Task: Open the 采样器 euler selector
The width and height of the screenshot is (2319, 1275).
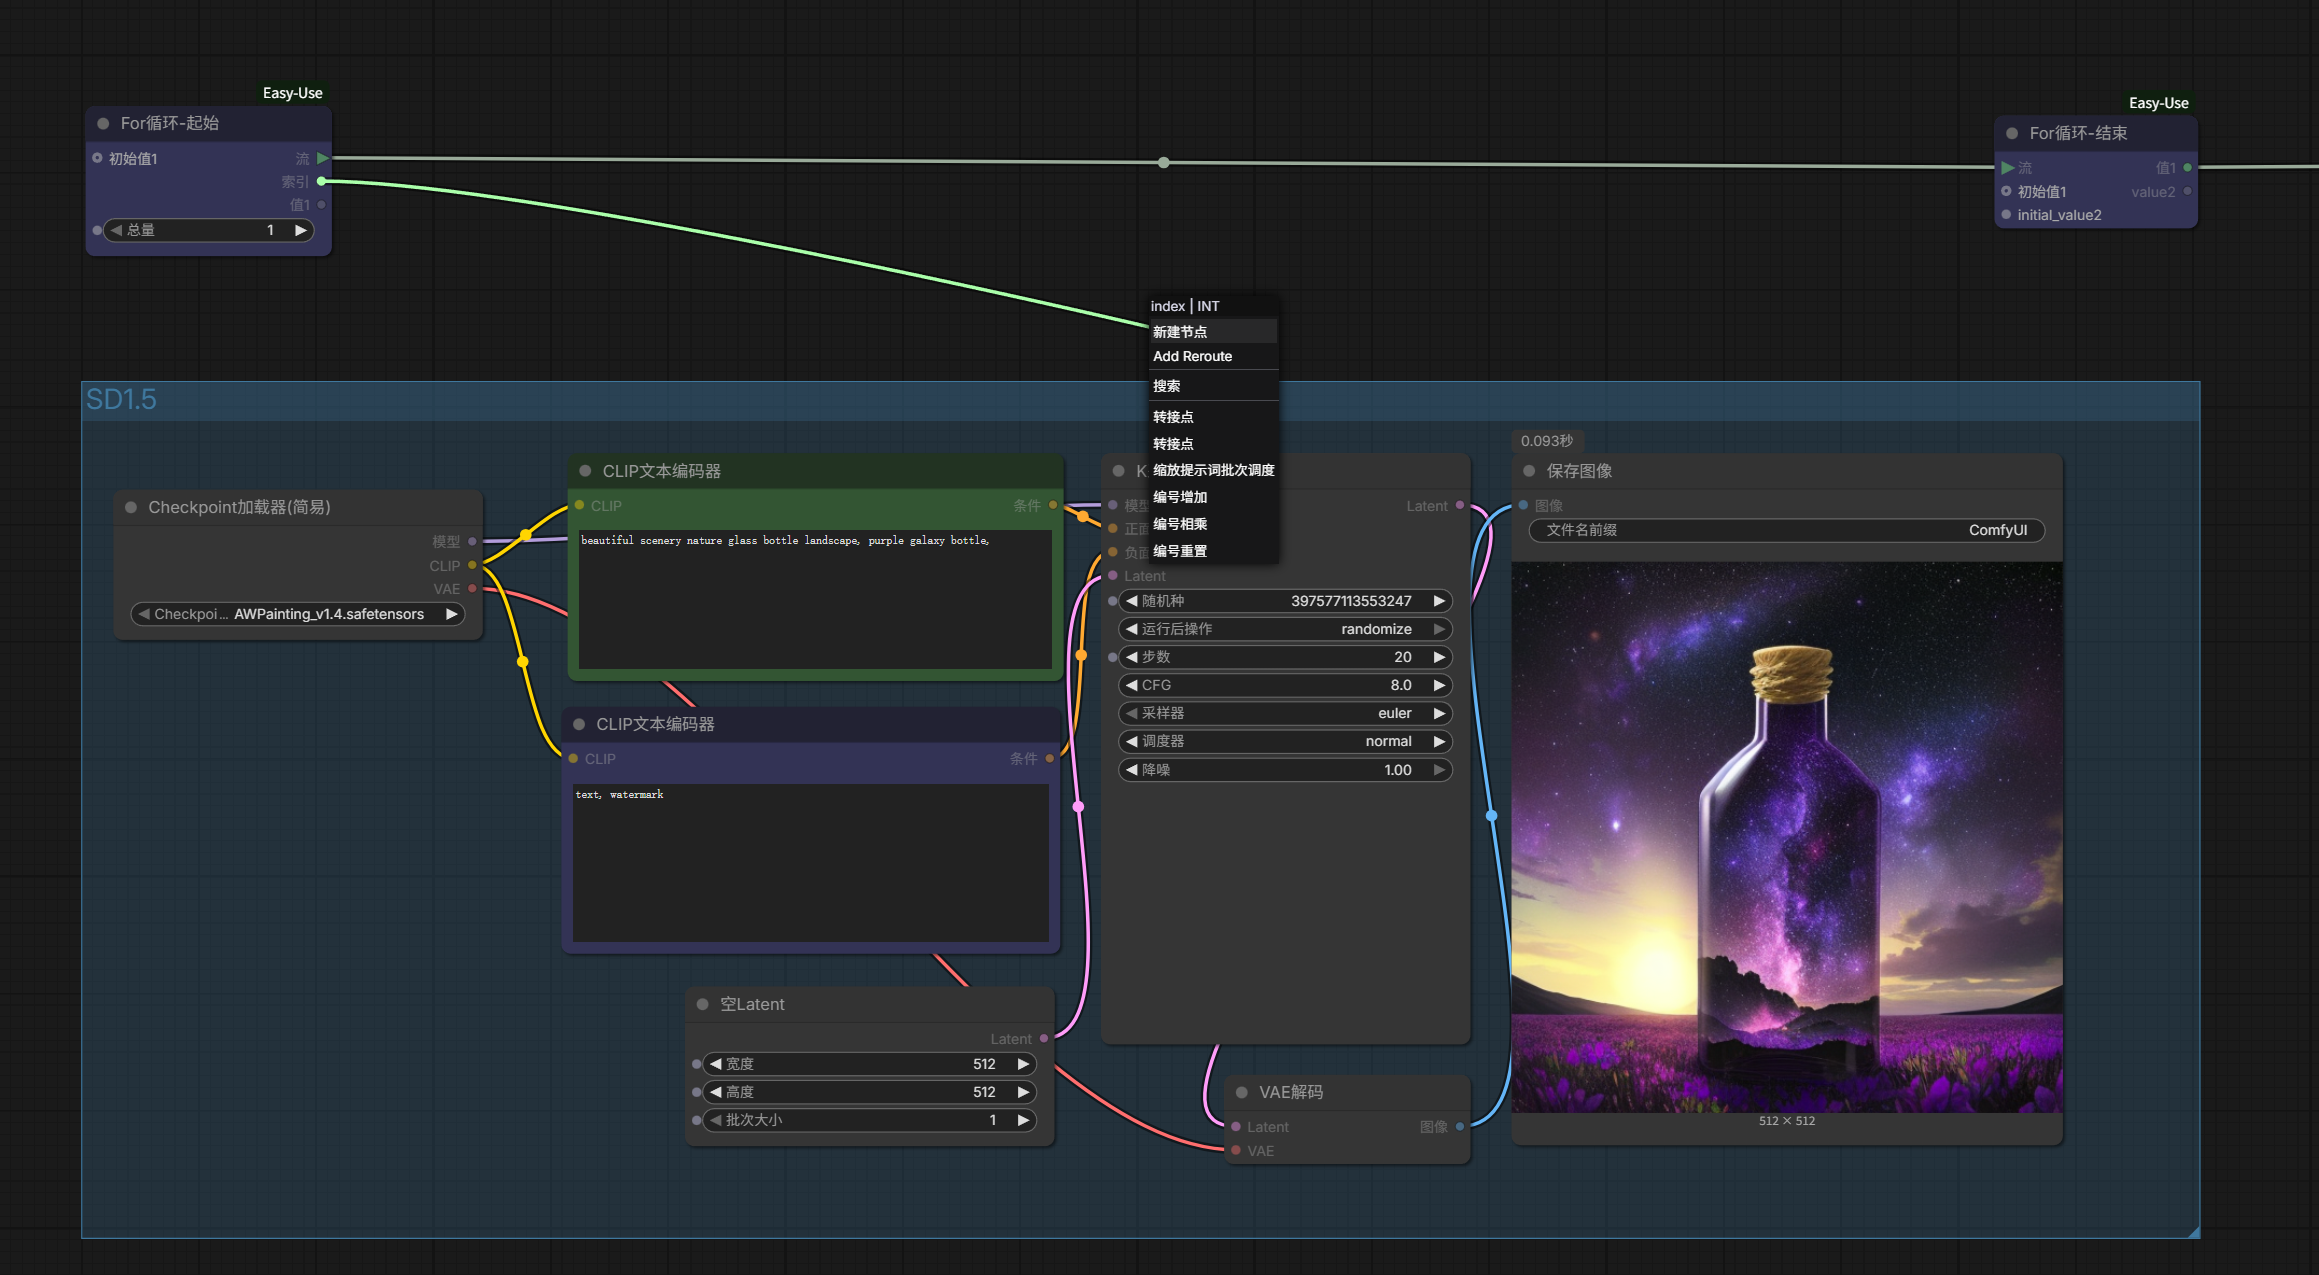Action: (x=1285, y=713)
